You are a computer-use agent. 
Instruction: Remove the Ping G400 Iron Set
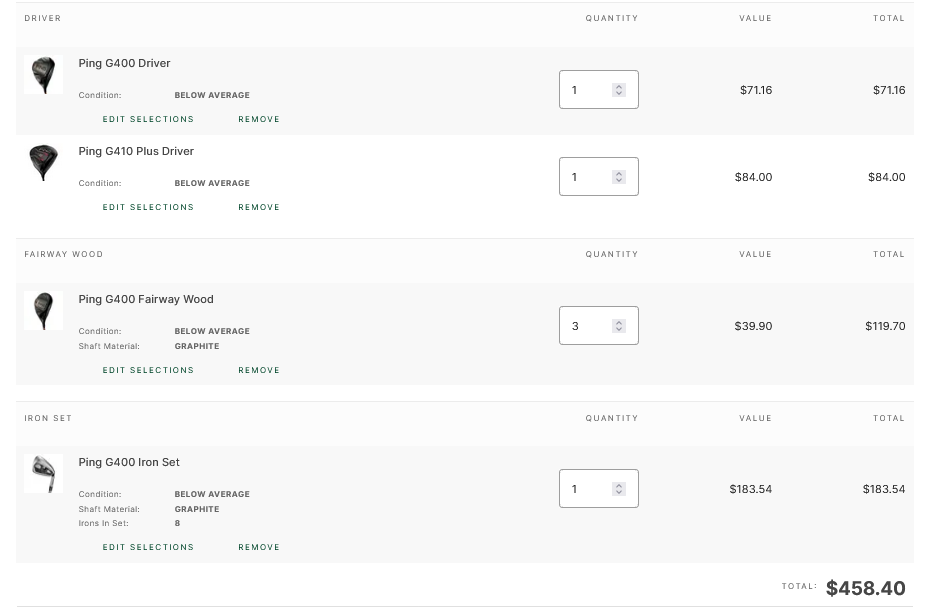(x=259, y=547)
